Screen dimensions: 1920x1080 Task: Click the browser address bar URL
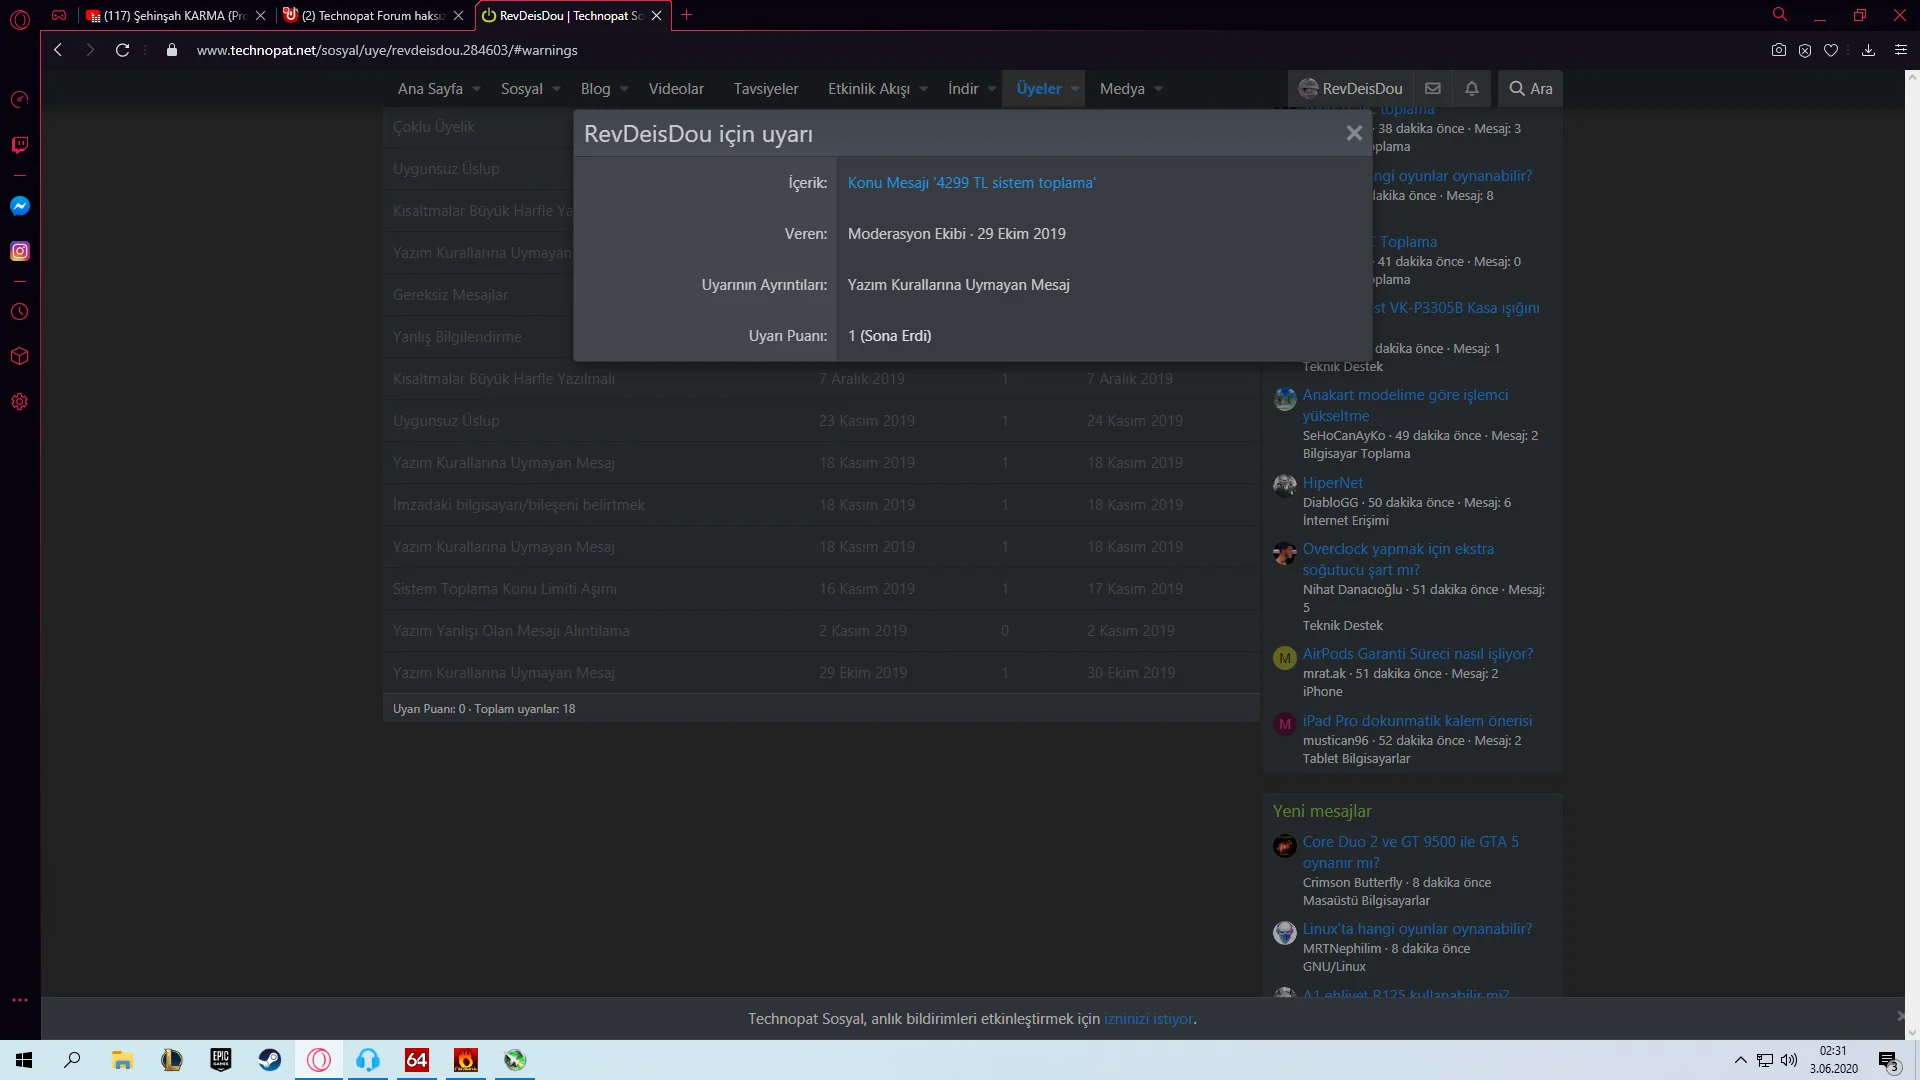[387, 50]
